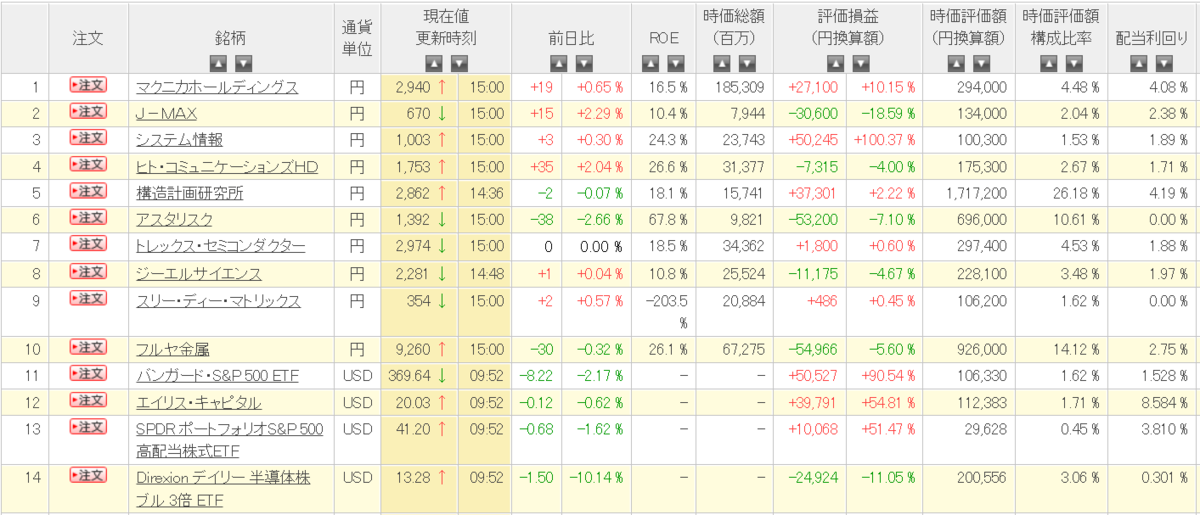Open J-MAX stock link
Image resolution: width=1200 pixels, height=515 pixels.
click(167, 114)
